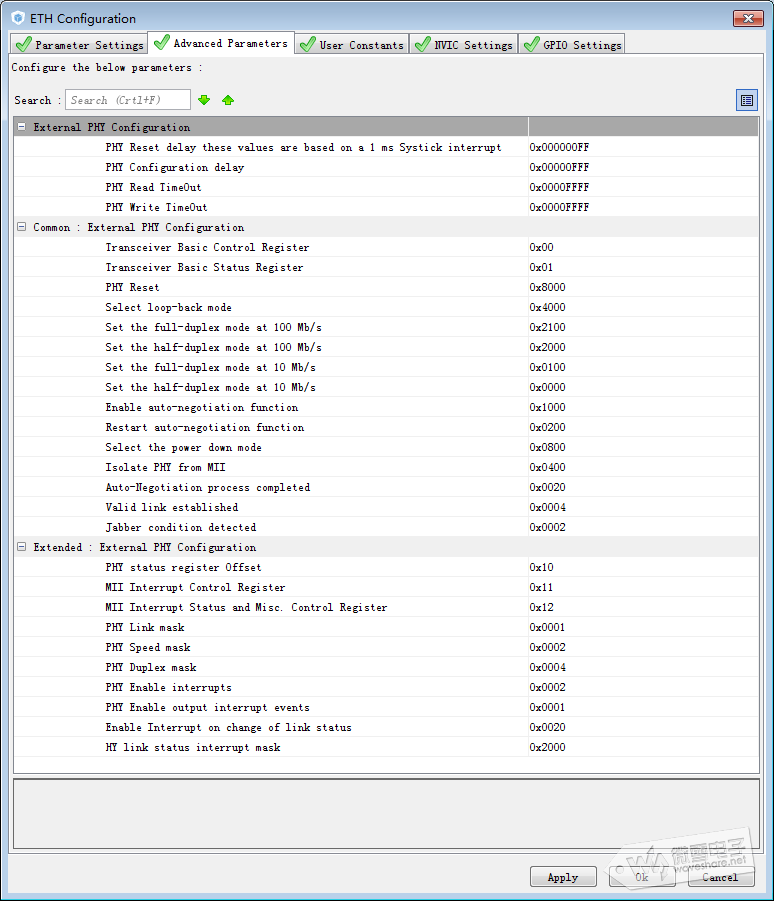Go to NVIC Settings tab
The width and height of the screenshot is (774, 901).
pyautogui.click(x=464, y=44)
